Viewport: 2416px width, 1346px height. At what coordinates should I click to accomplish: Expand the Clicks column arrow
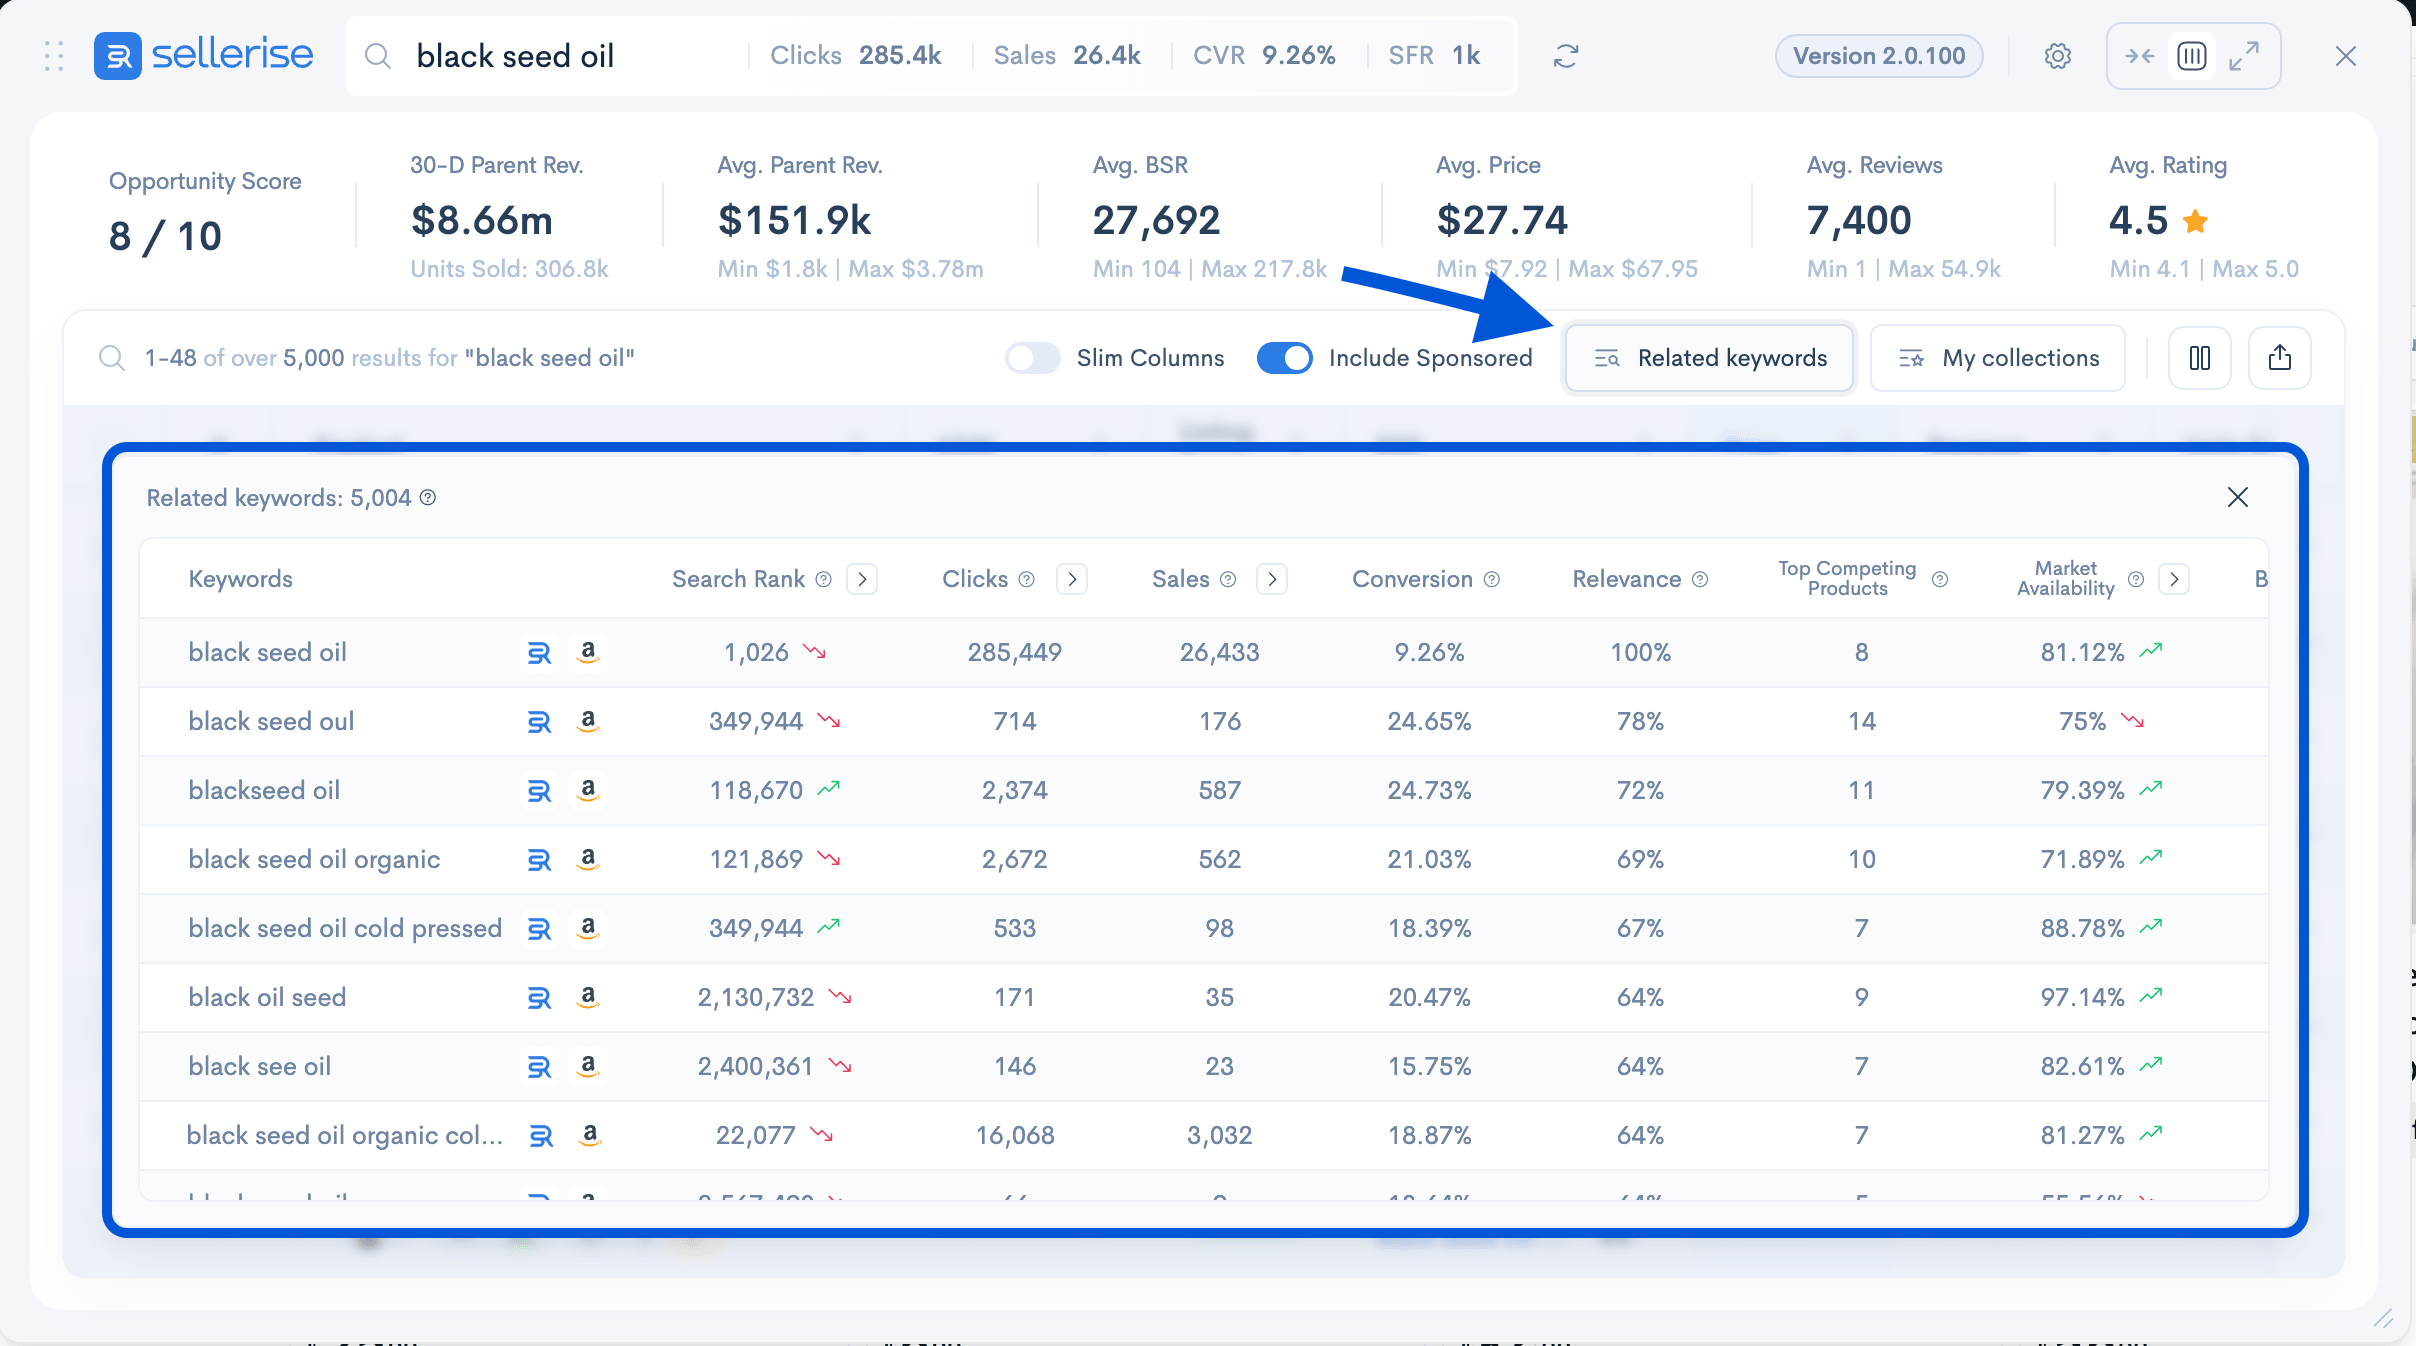tap(1072, 579)
